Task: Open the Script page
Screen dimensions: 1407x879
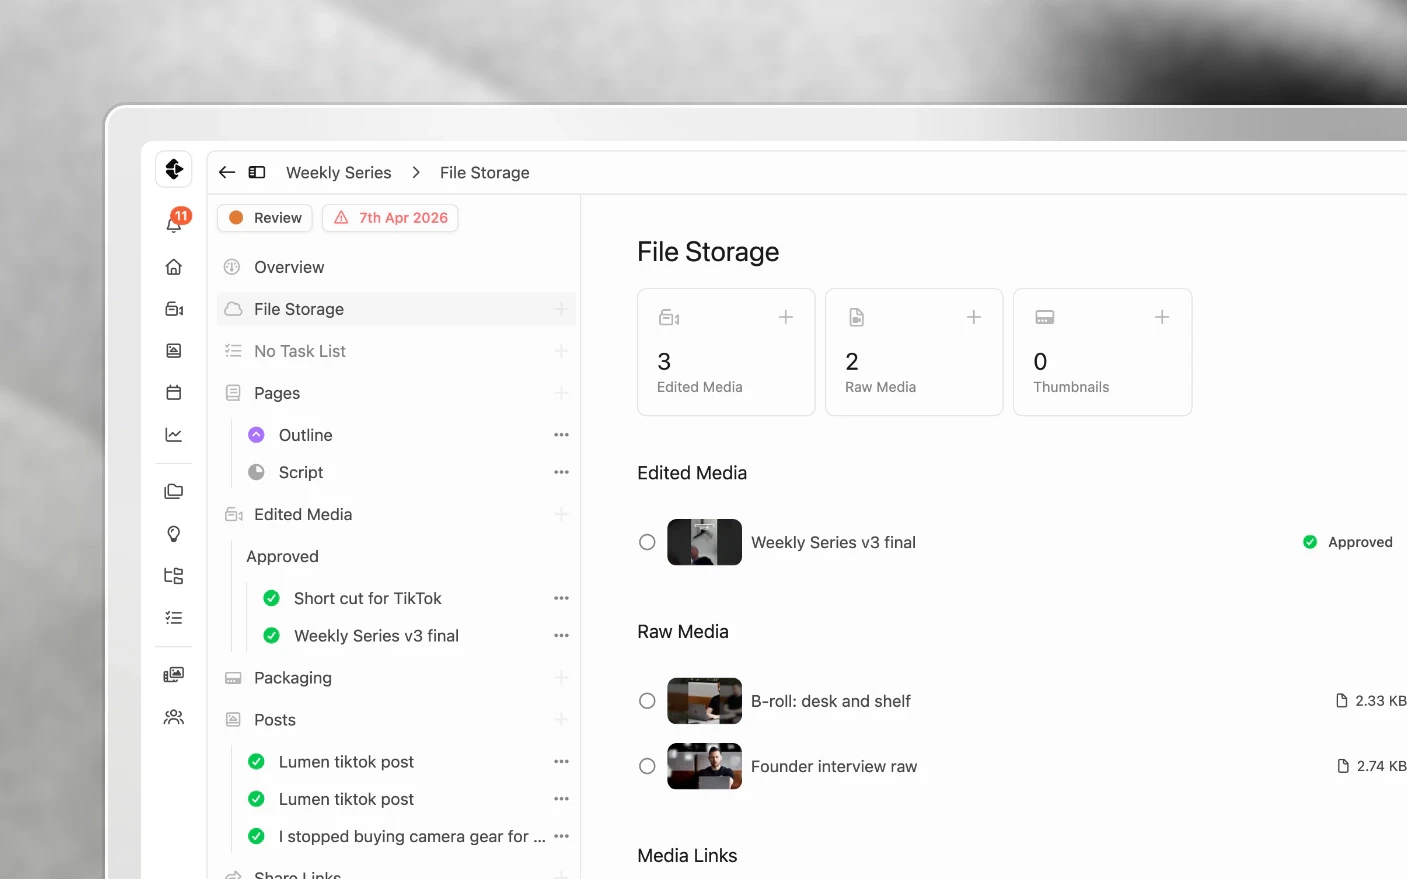Action: [300, 472]
